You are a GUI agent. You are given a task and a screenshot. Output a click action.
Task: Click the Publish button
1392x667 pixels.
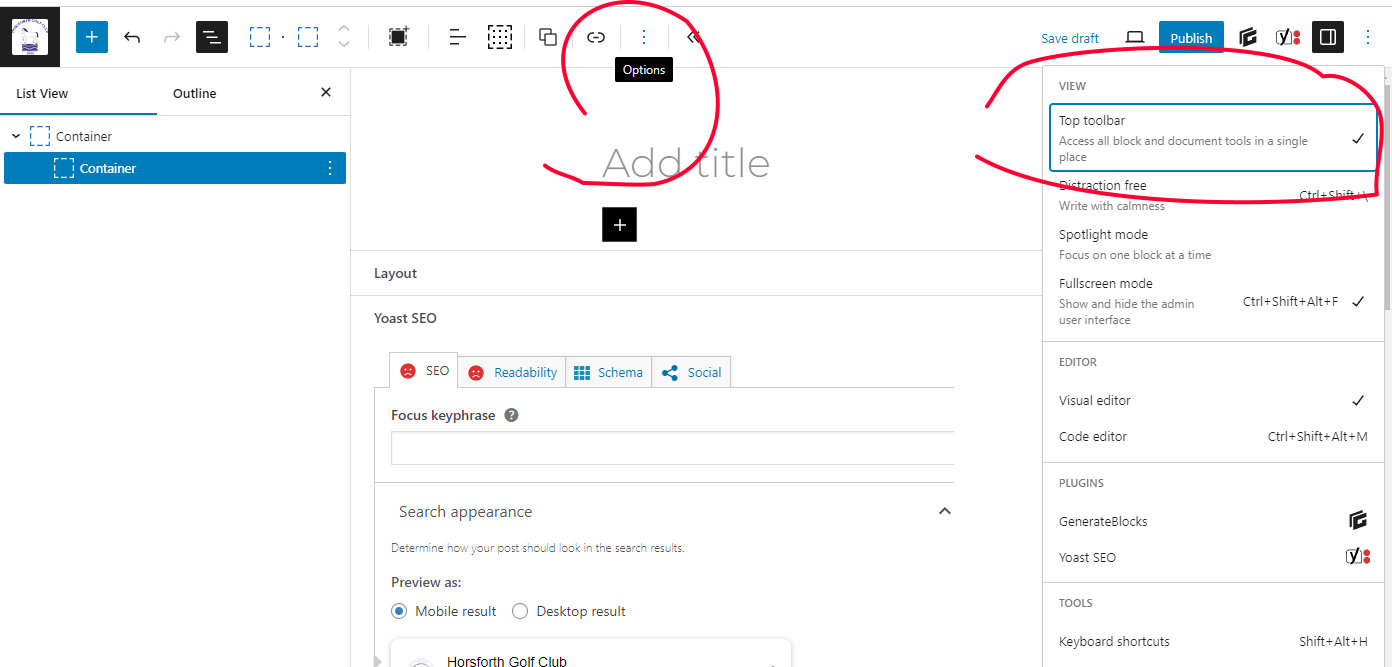tap(1191, 37)
